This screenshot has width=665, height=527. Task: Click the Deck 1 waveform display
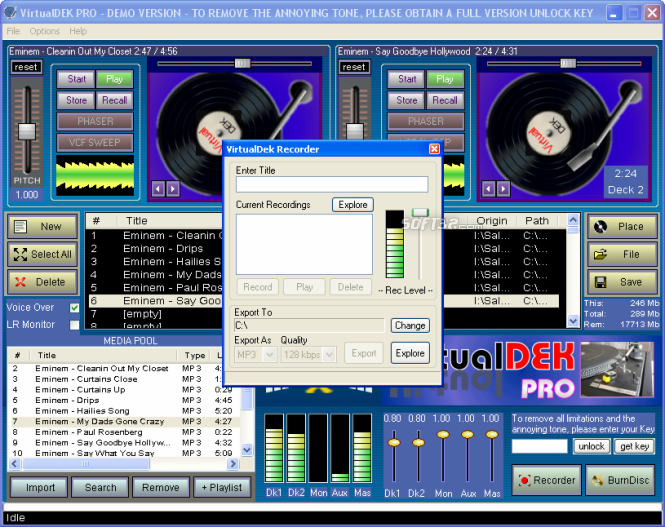(x=95, y=175)
